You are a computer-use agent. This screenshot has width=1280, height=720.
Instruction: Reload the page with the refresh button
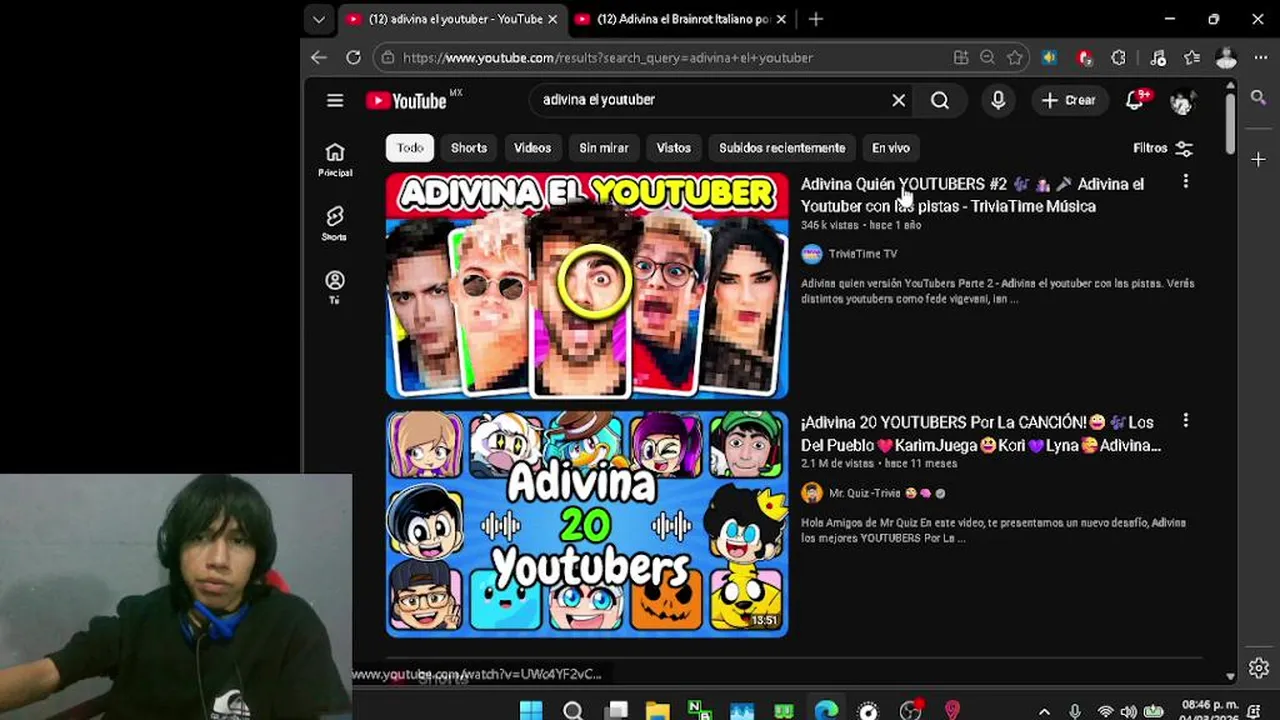(x=353, y=58)
